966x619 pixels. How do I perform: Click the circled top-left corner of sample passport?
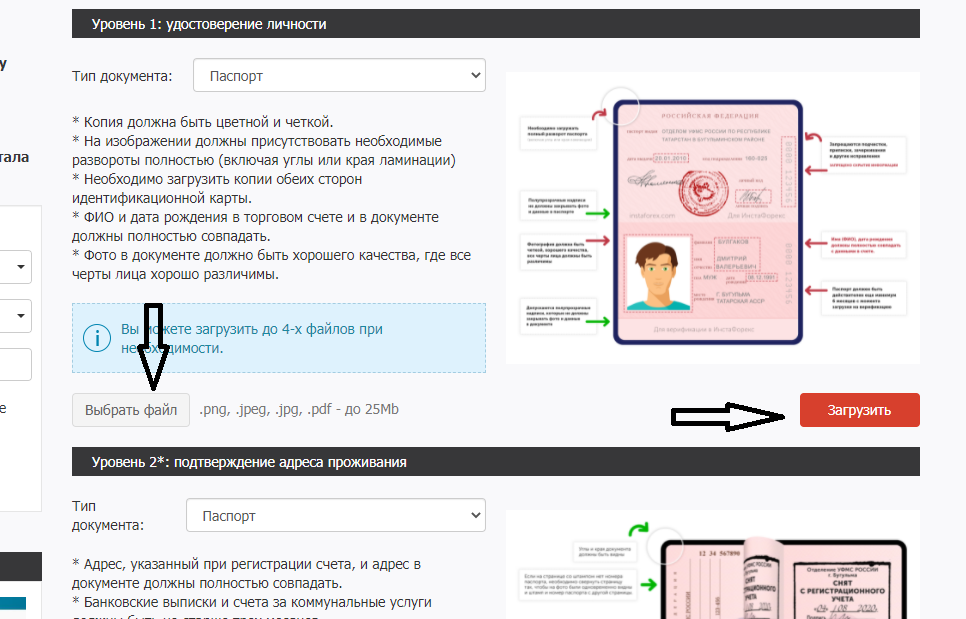(622, 106)
